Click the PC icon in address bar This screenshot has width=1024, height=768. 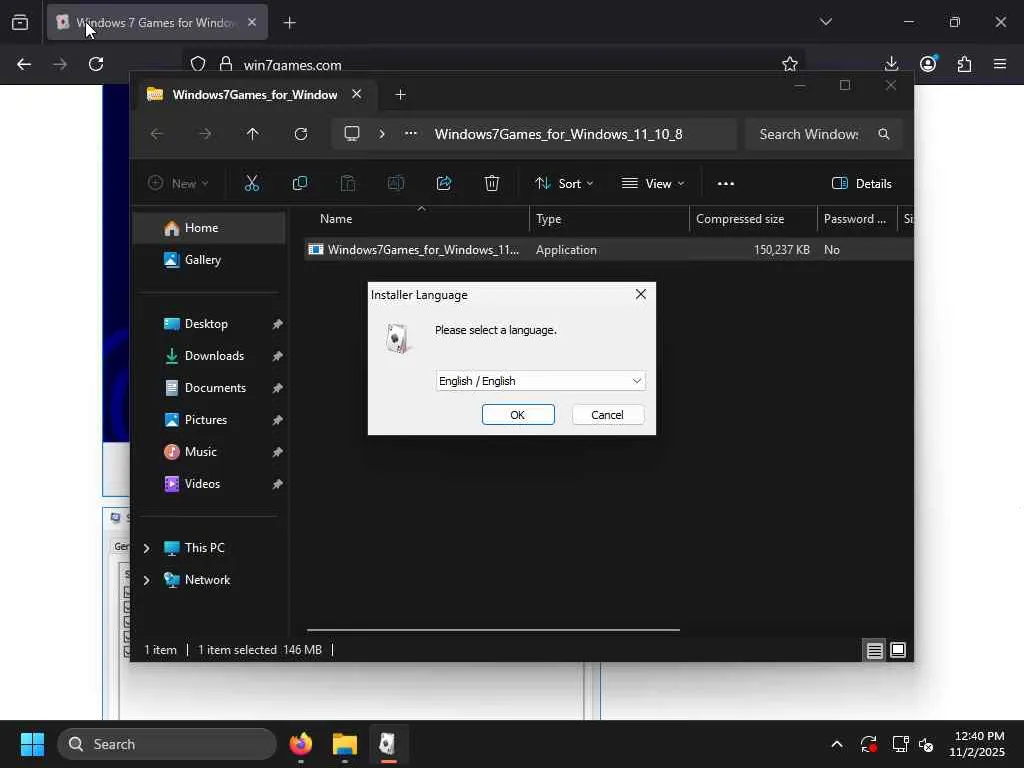pyautogui.click(x=352, y=134)
